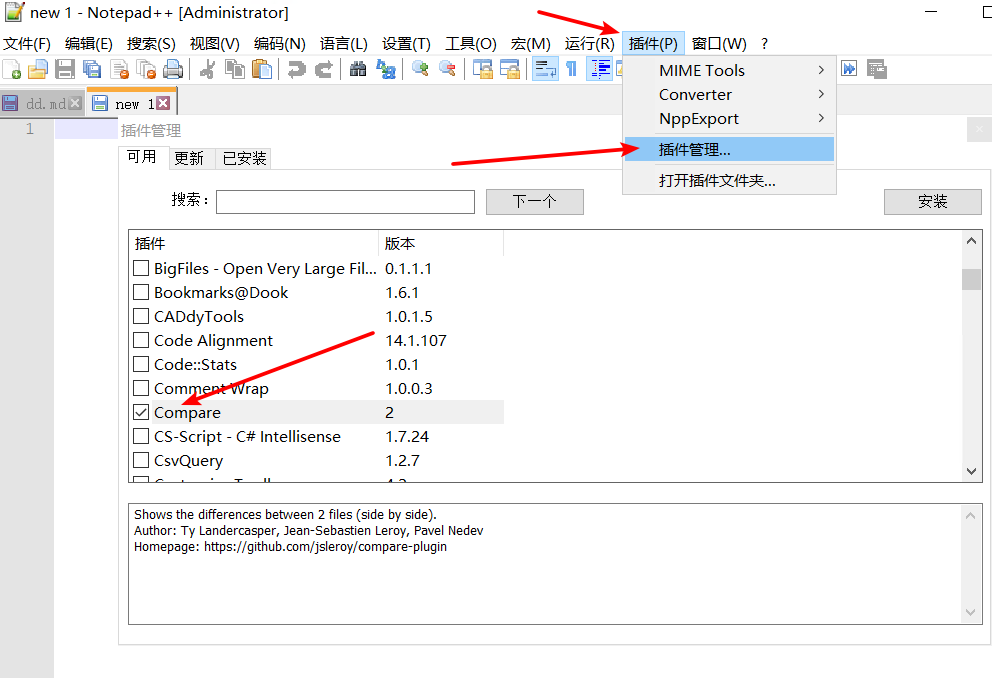The image size is (992, 678).
Task: Show all characters with pilcrow icon
Action: pos(571,69)
